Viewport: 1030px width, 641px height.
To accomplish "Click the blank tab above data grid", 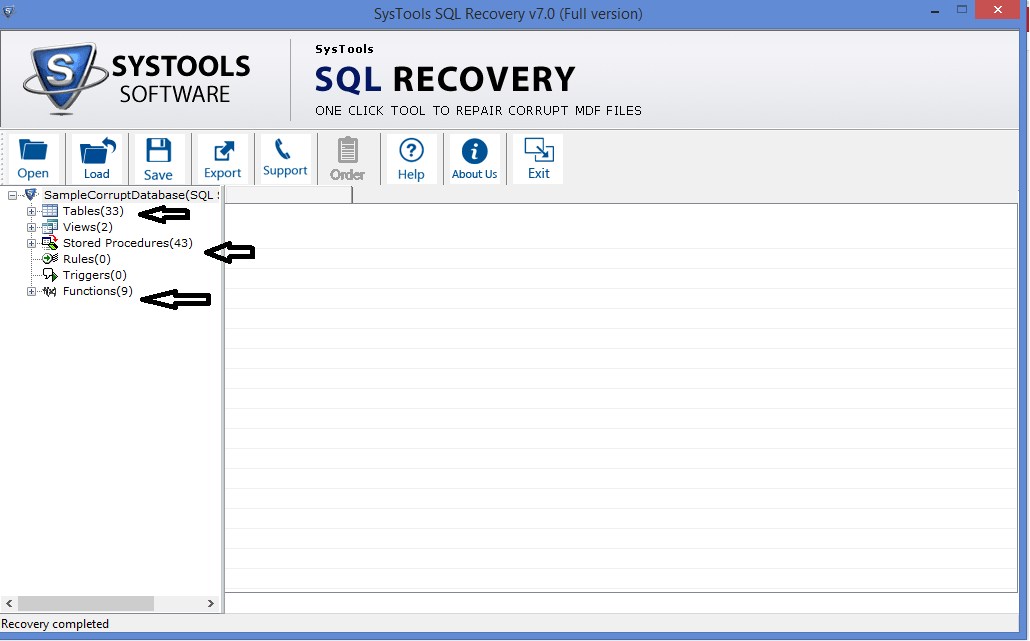I will tap(289, 195).
